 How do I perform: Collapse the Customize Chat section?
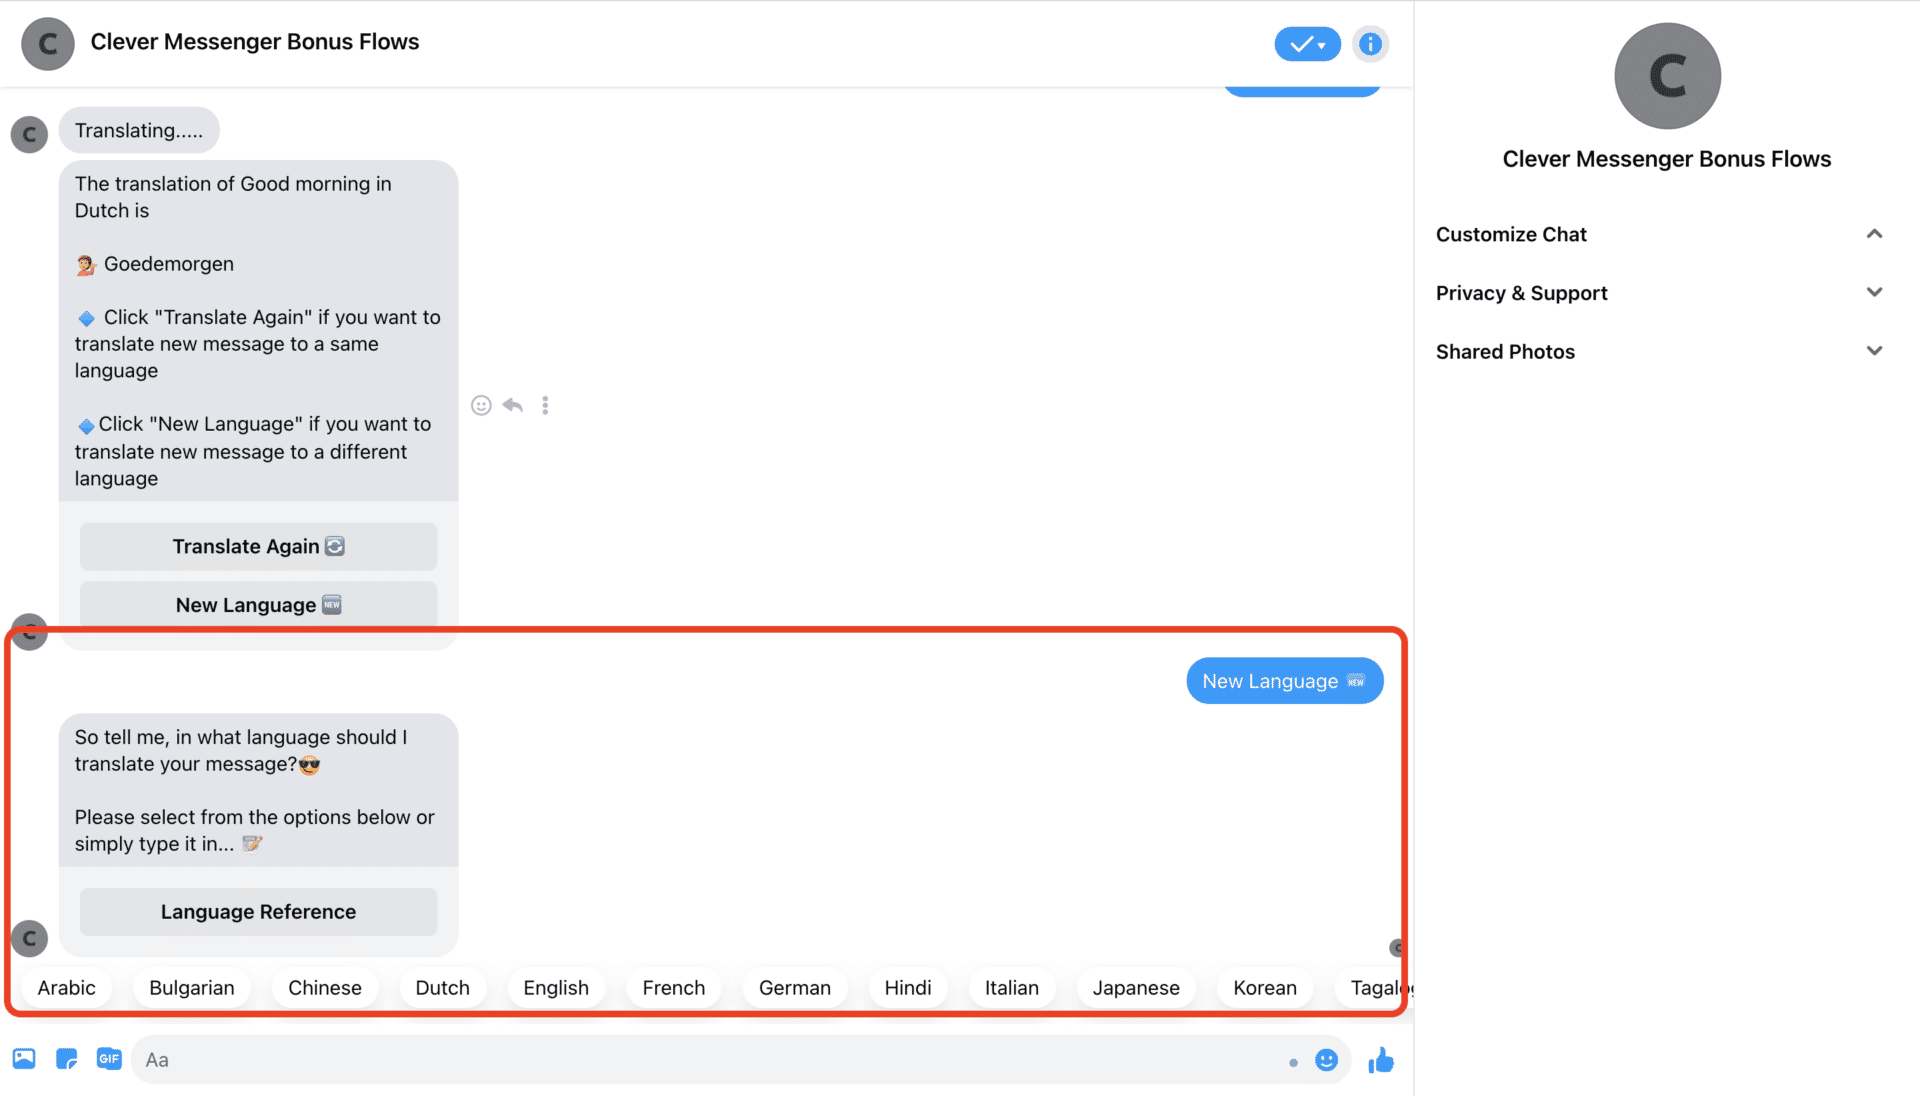tap(1873, 233)
